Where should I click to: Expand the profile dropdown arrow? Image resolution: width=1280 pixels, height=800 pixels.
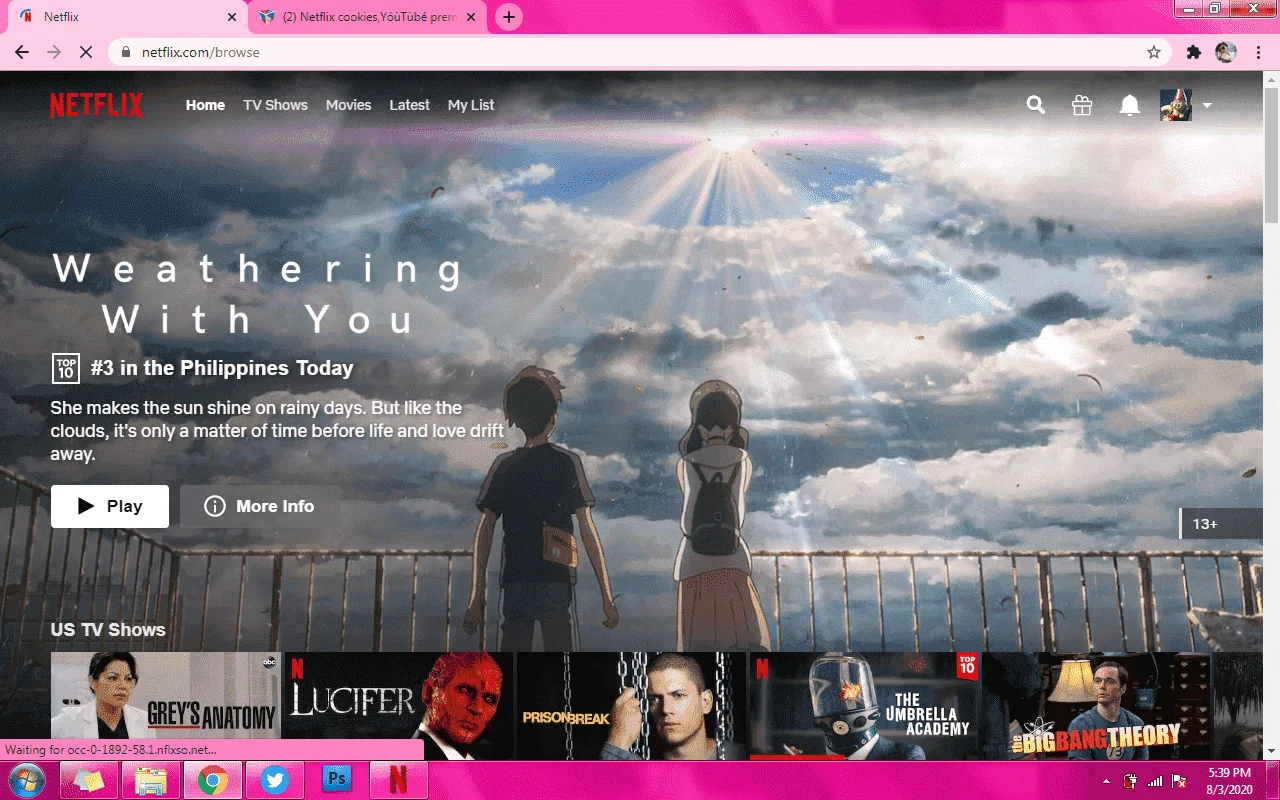(x=1207, y=106)
